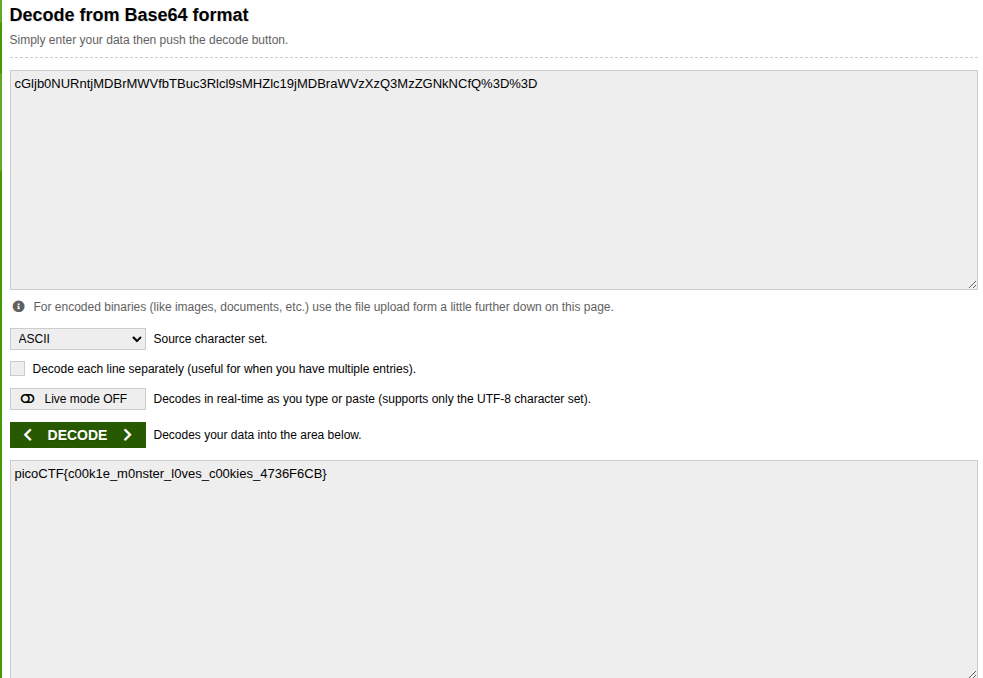Click the left chevron on the DECODE button
Screen dimensions: 983x678
[28, 435]
